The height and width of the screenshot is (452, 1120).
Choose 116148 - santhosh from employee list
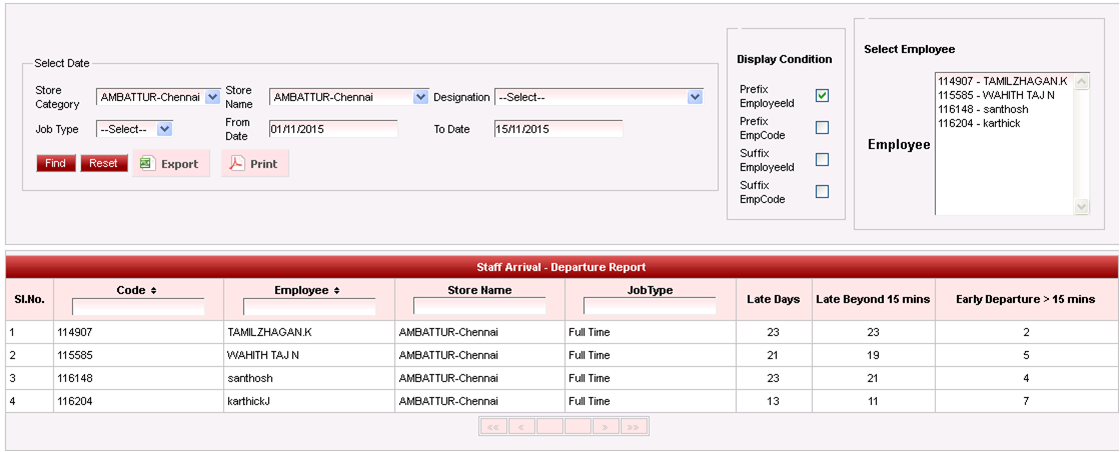pos(983,109)
